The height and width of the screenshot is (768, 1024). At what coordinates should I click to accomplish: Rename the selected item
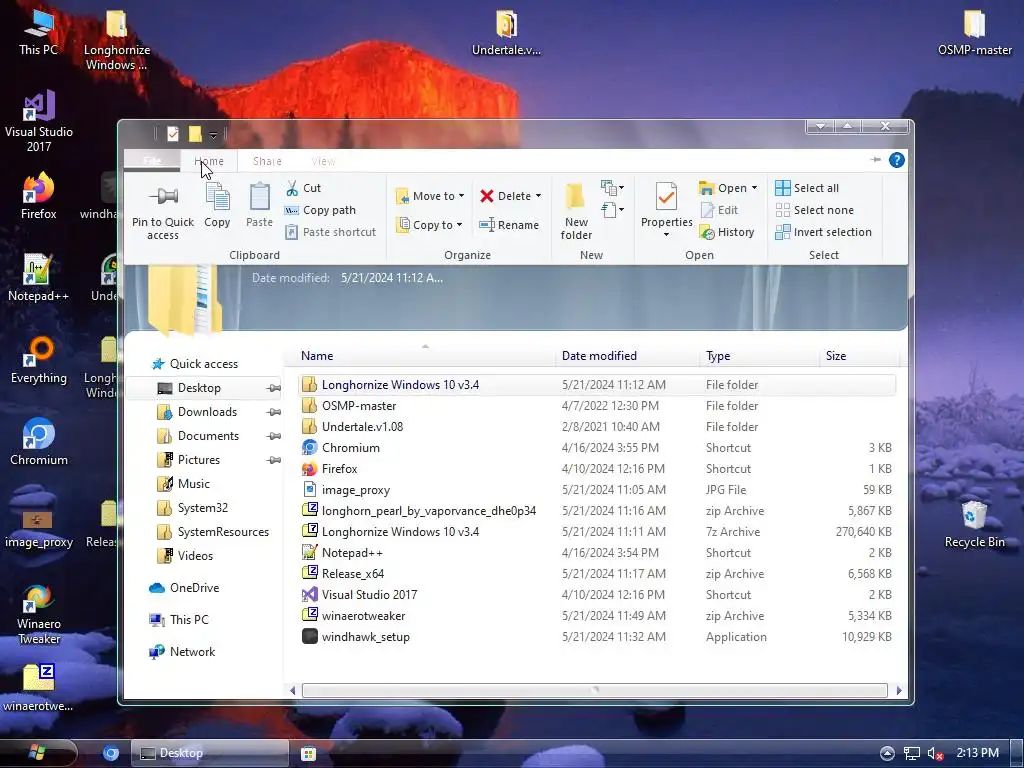pyautogui.click(x=509, y=225)
